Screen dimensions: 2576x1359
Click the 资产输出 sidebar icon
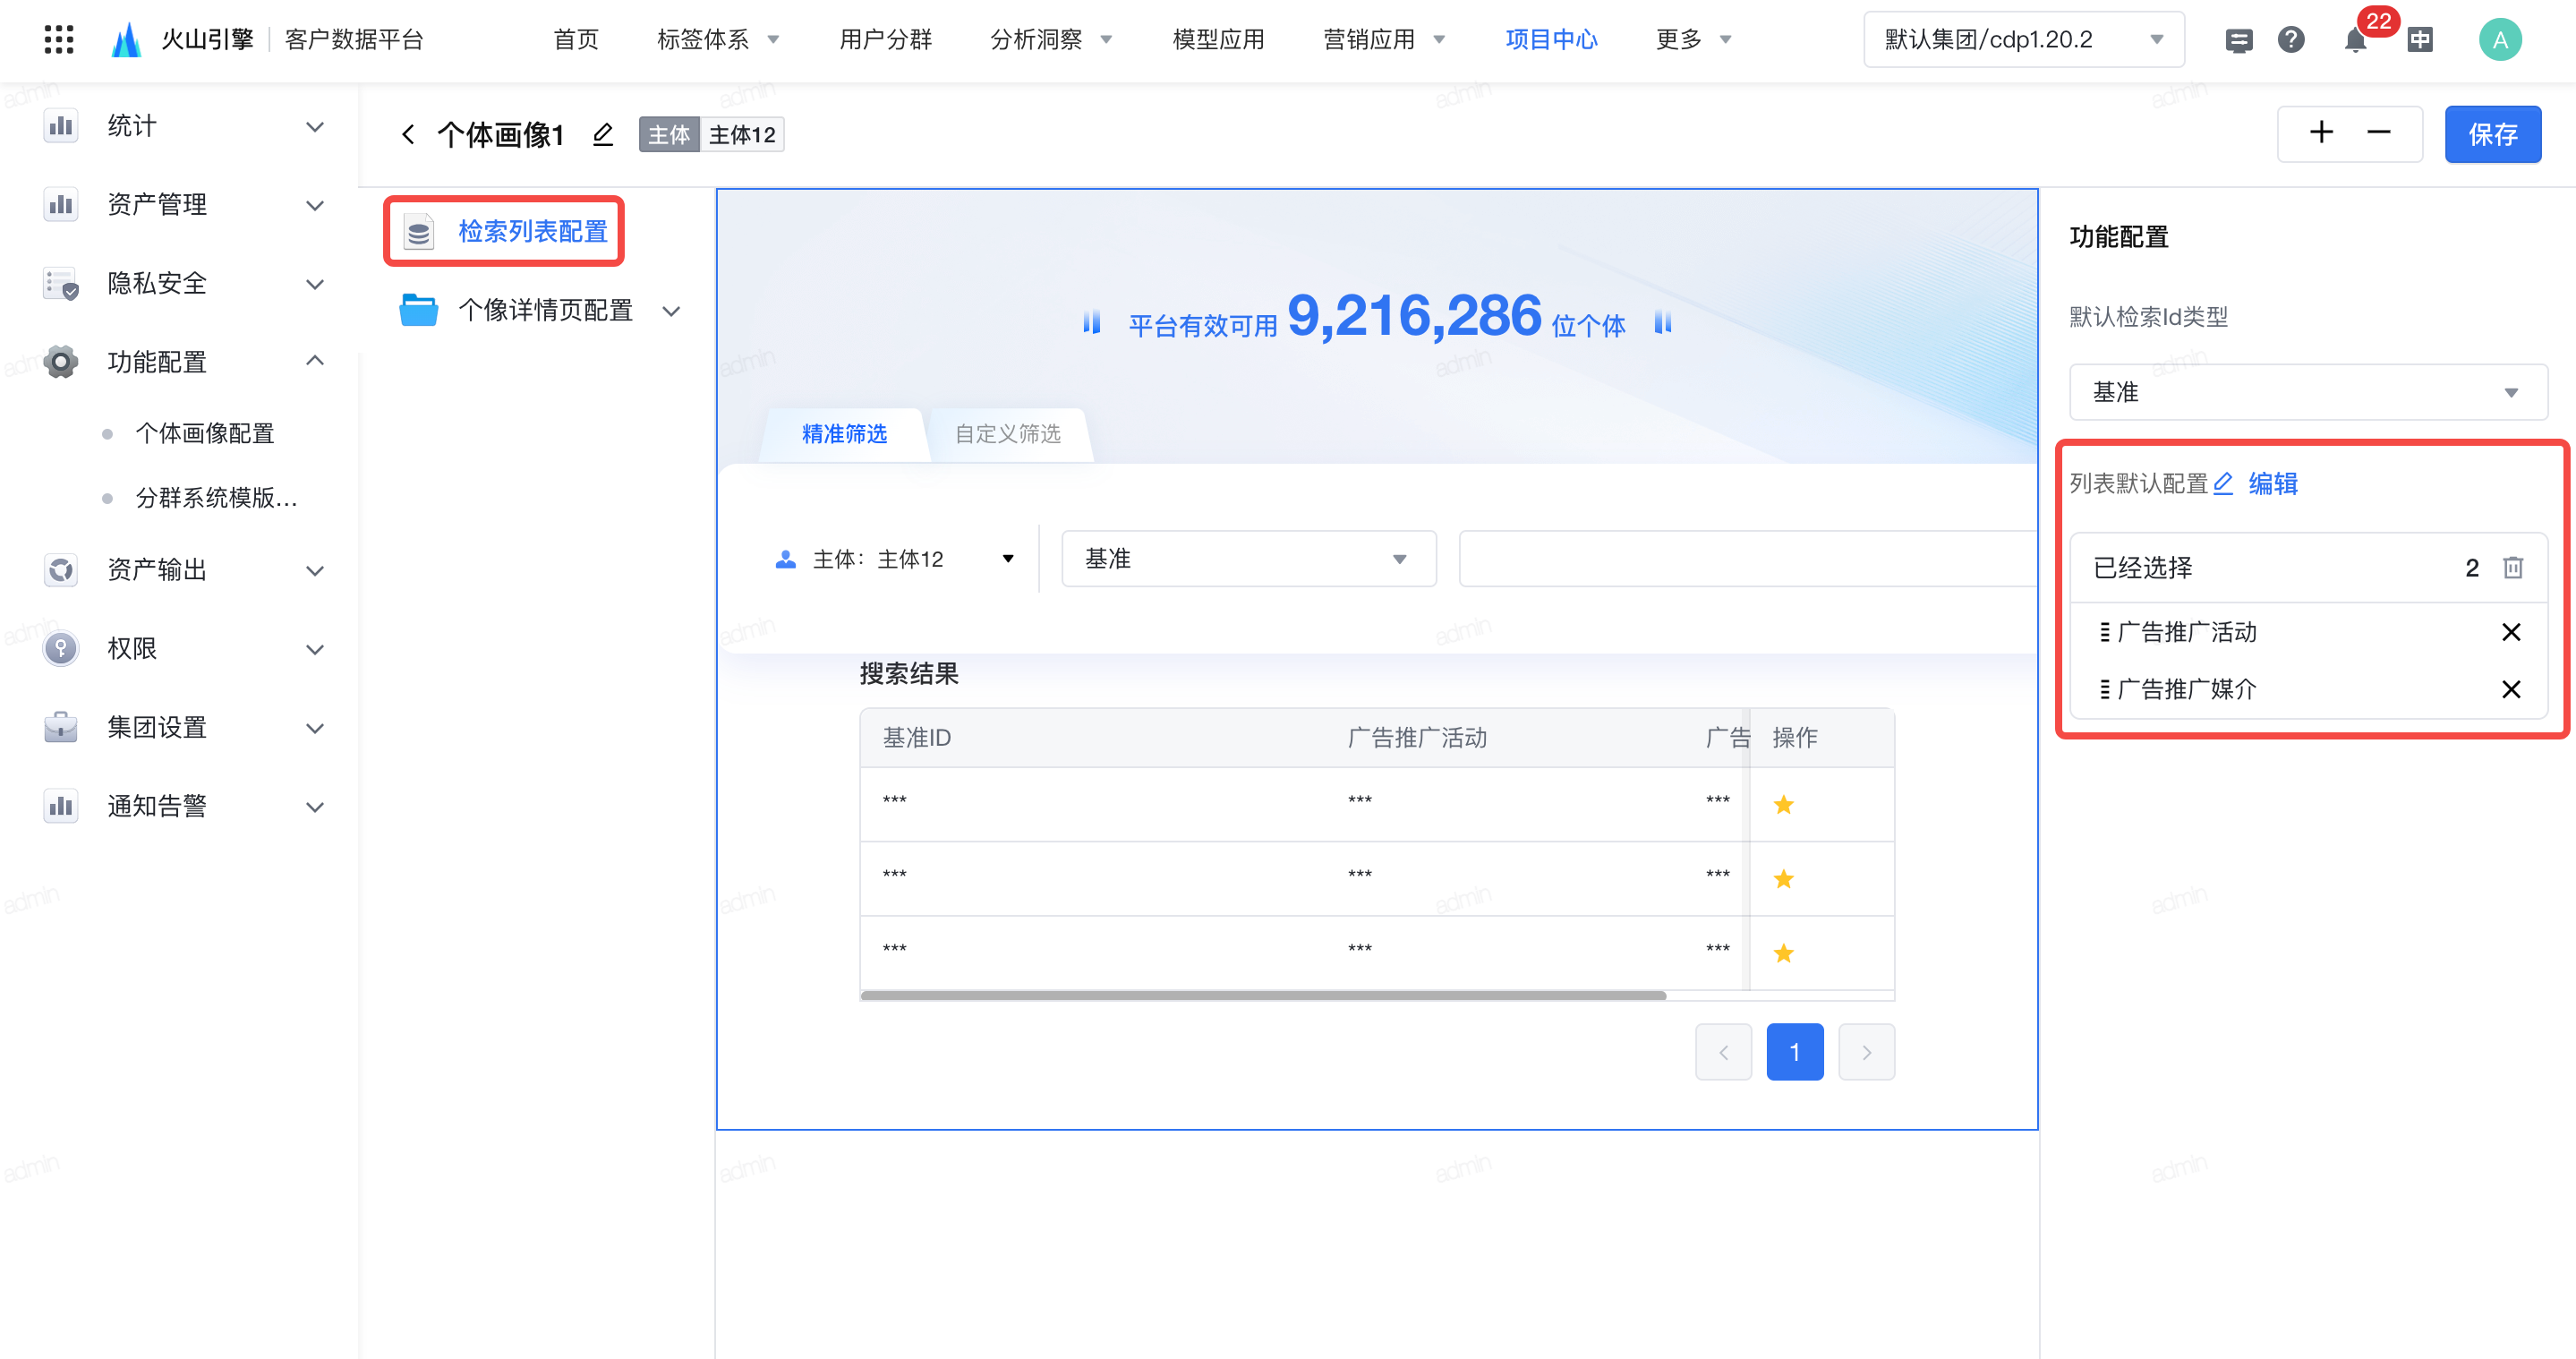pos(61,570)
